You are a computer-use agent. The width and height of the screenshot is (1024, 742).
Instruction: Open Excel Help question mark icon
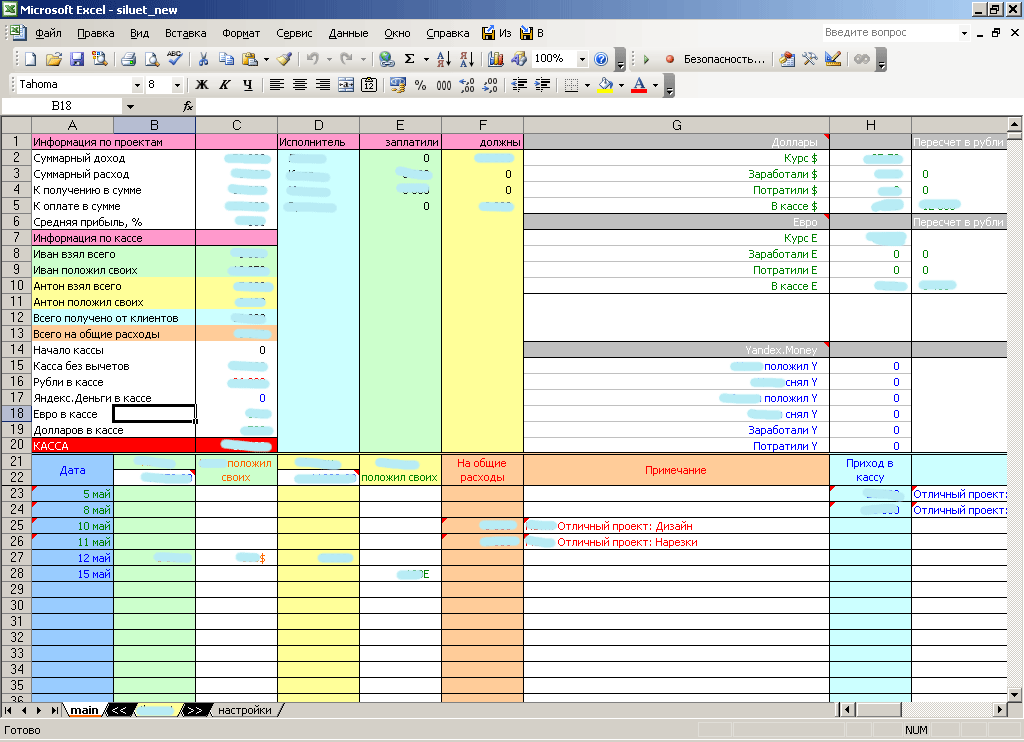pyautogui.click(x=601, y=59)
